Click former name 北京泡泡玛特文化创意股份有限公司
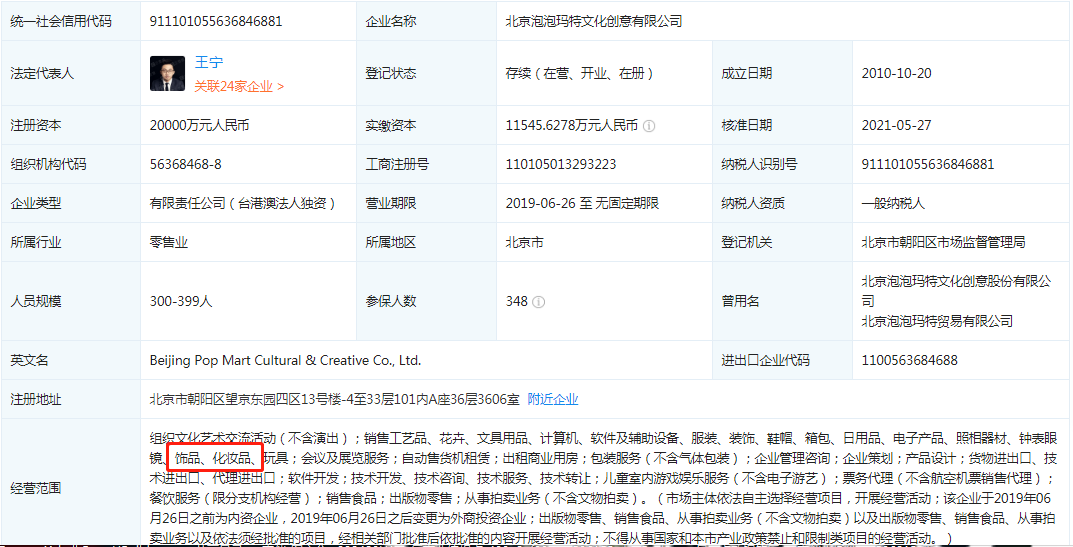Image resolution: width=1073 pixels, height=547 pixels. [x=956, y=291]
